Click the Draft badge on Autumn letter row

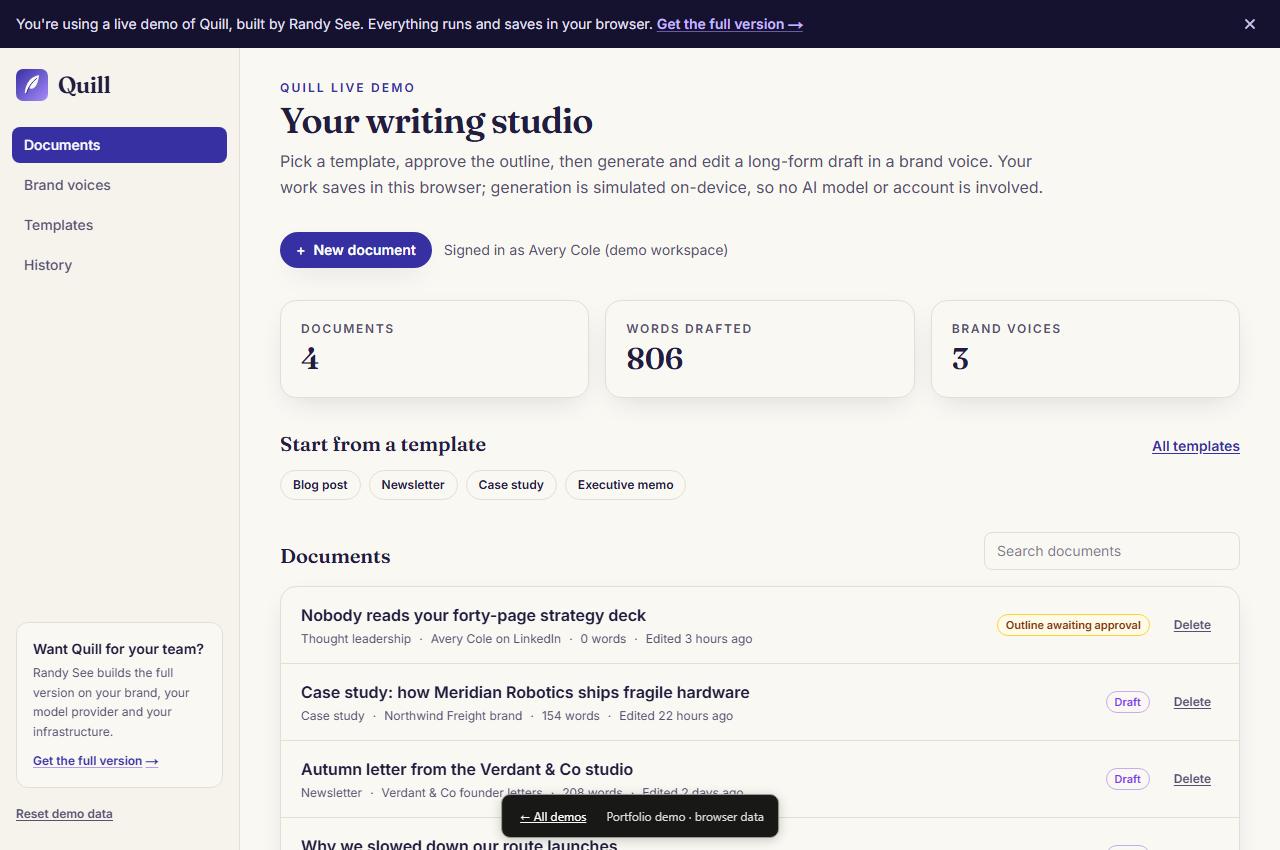tap(1128, 779)
